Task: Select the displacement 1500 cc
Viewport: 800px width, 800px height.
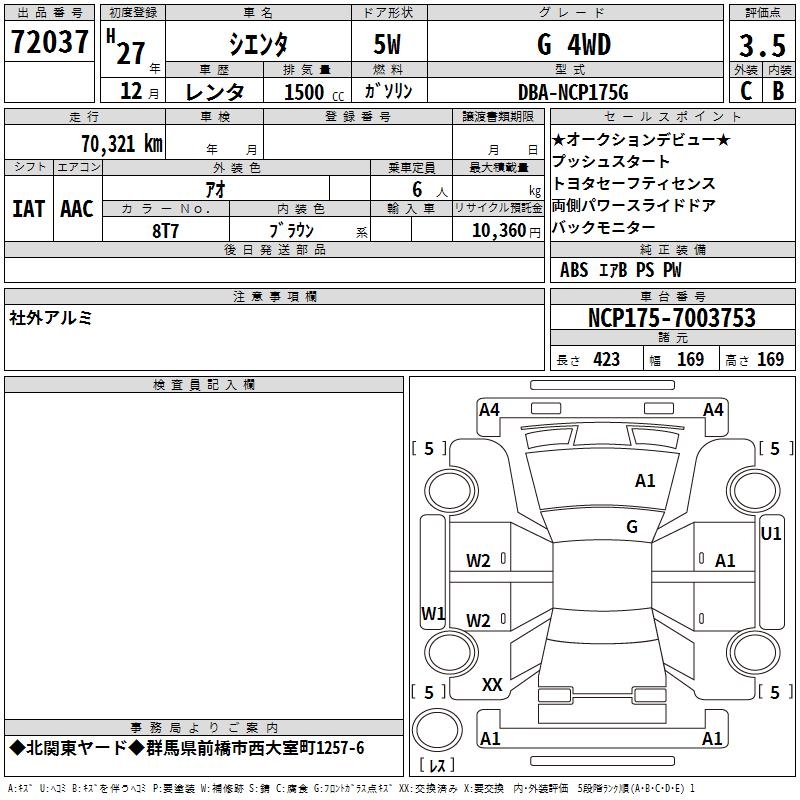Action: pos(314,92)
